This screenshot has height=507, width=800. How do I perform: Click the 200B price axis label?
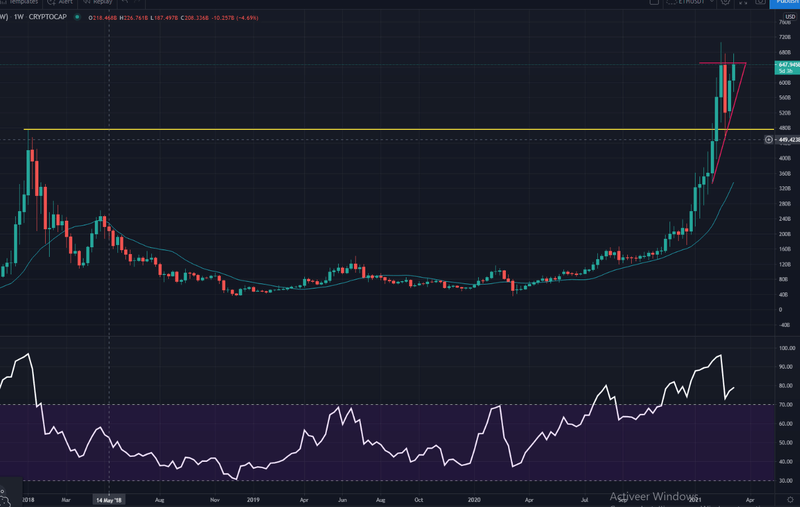(784, 234)
